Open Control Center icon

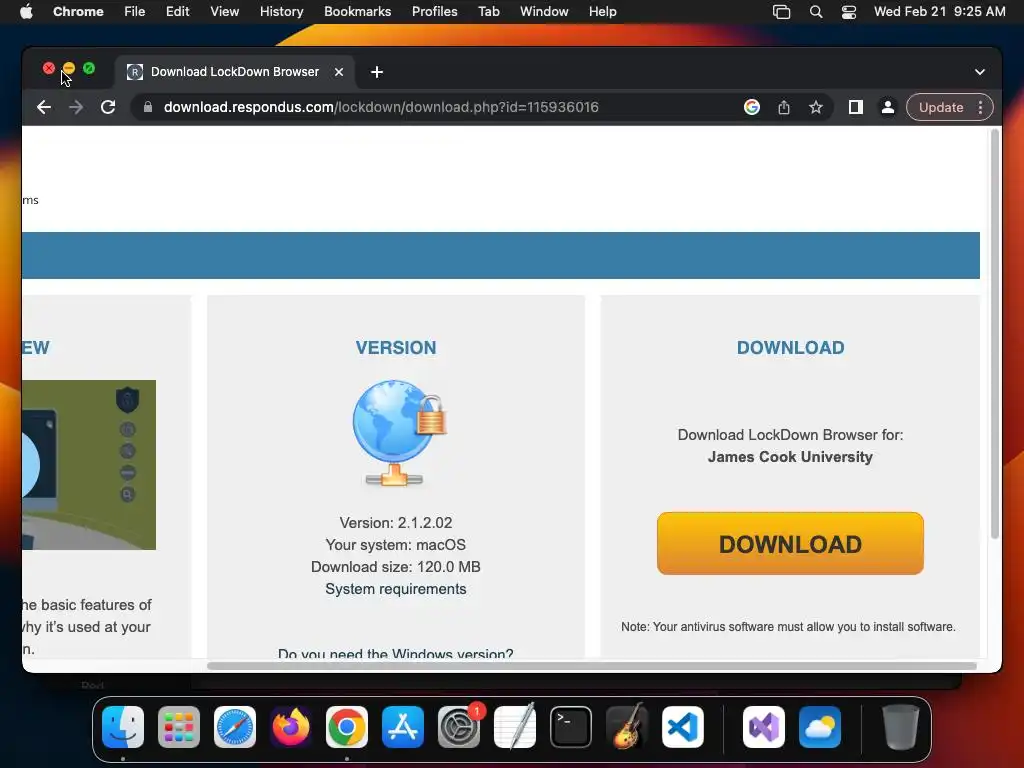coord(848,12)
